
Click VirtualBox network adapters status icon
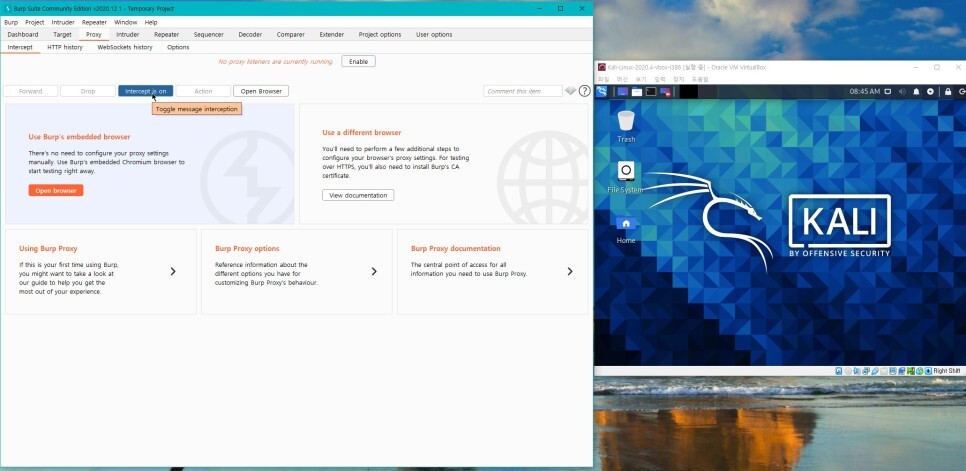point(866,371)
